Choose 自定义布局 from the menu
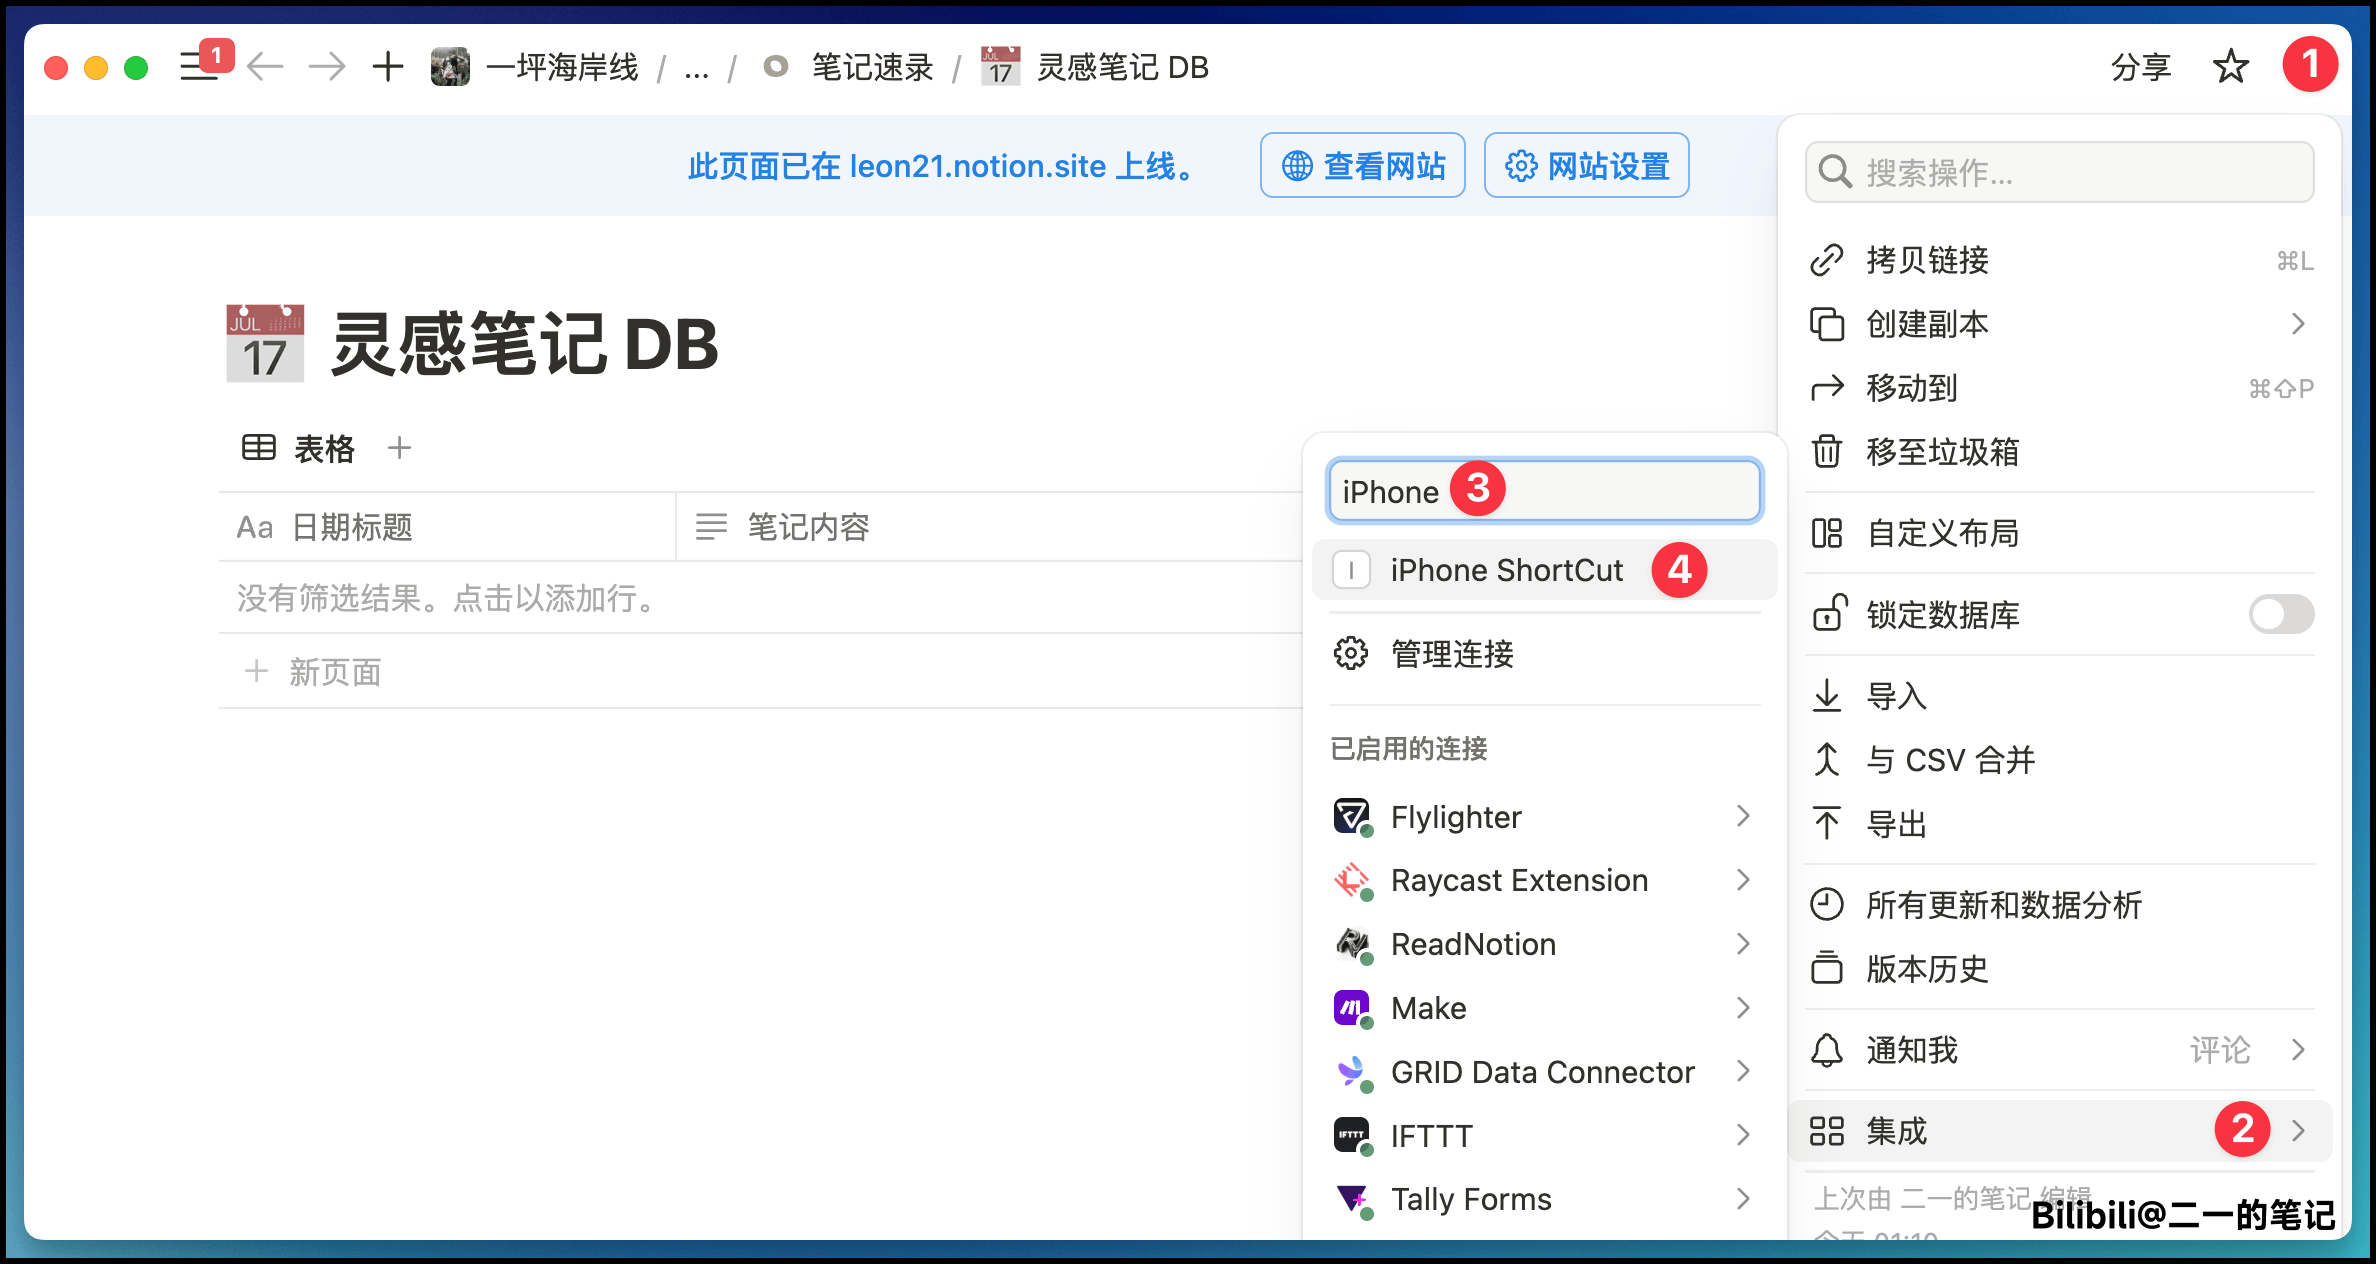 click(2060, 533)
